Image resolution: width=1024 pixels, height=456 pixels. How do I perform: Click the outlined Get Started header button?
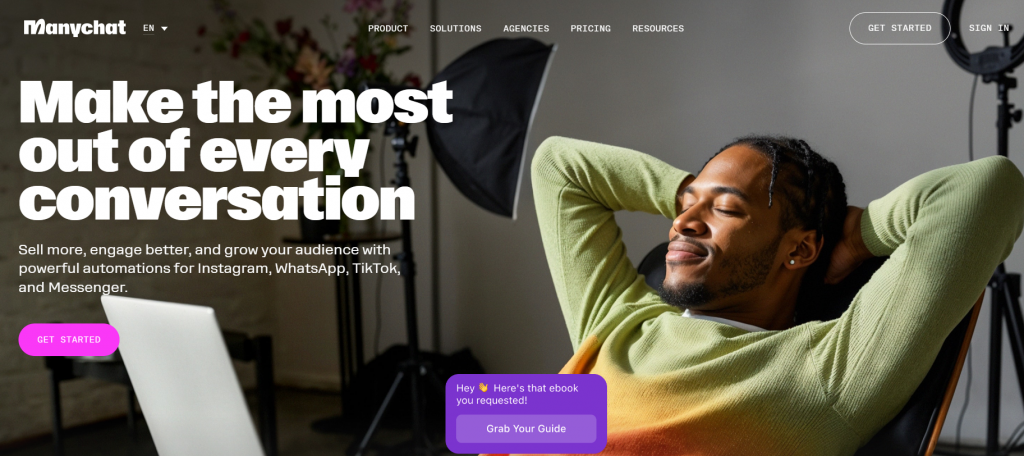click(x=899, y=28)
